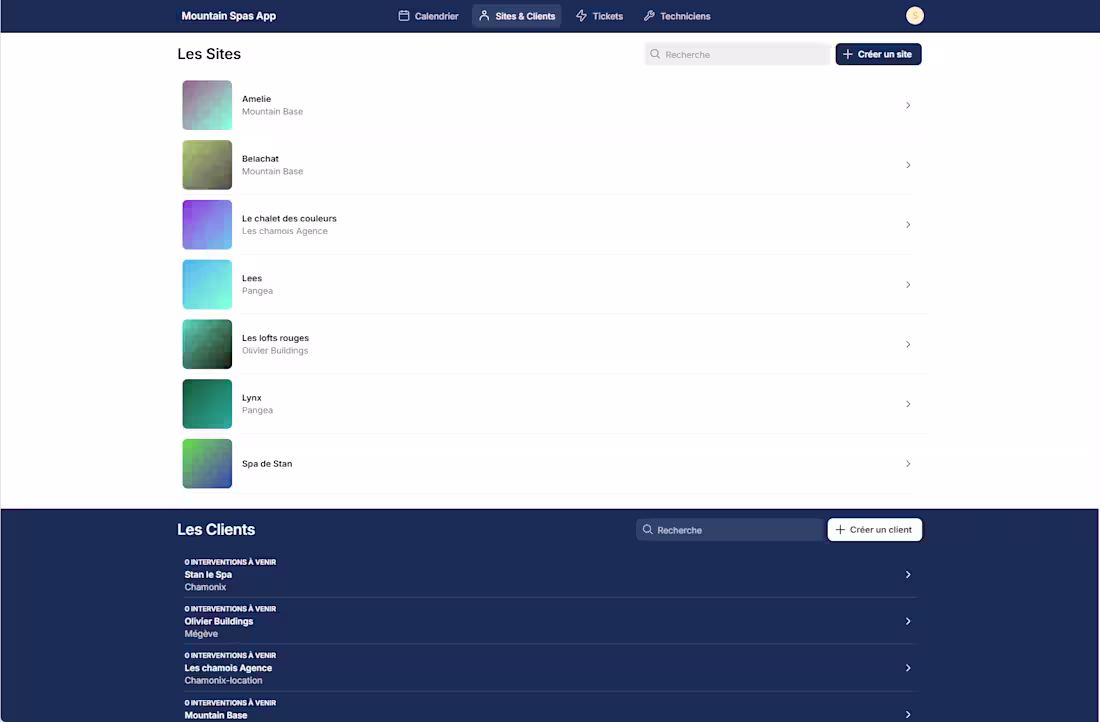Screen dimensions: 1100x722
Task: Click the Créer un site button
Action: tap(878, 54)
